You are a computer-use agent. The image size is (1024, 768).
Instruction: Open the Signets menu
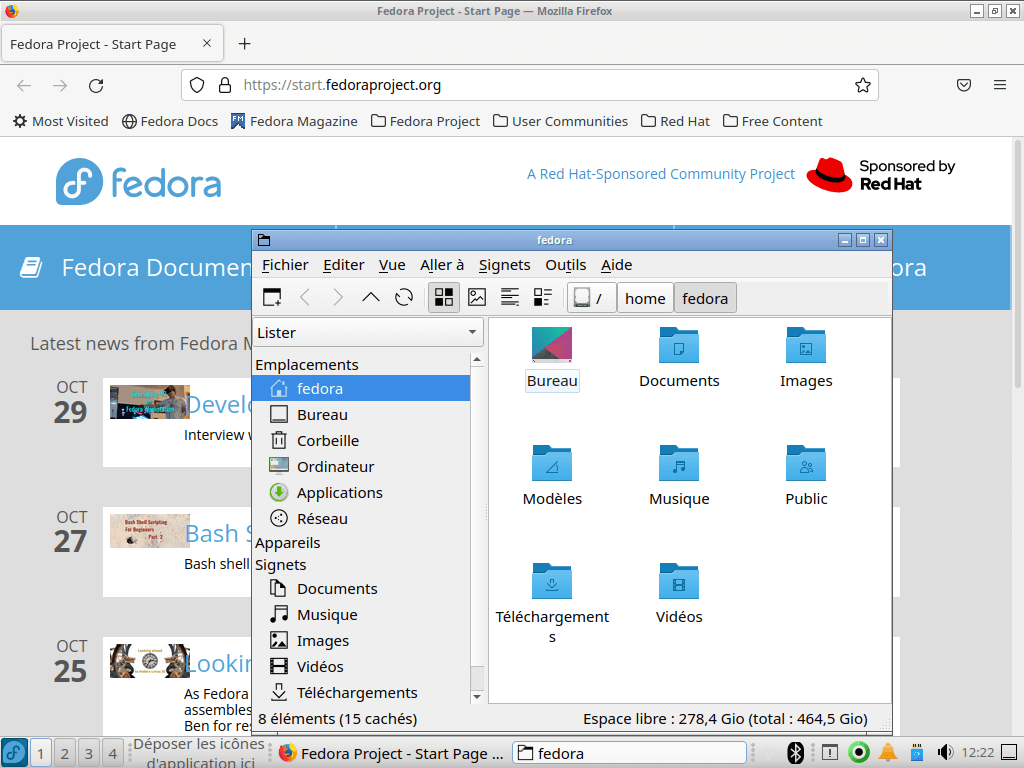pos(504,265)
